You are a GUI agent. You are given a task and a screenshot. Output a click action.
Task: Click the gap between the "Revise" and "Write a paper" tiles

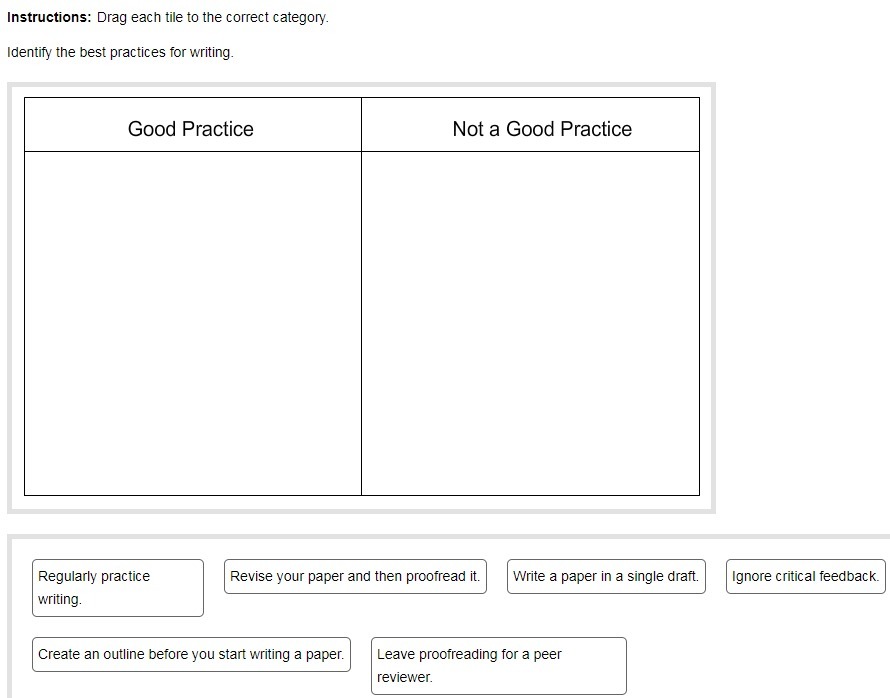(497, 577)
